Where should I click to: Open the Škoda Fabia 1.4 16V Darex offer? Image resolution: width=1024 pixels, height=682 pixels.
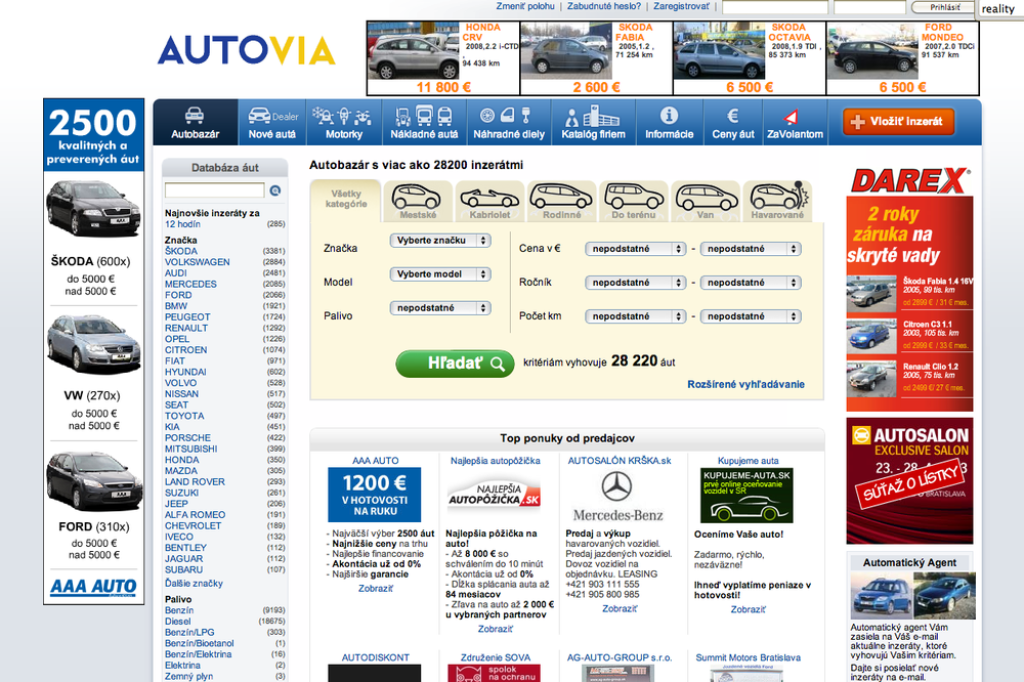point(909,291)
